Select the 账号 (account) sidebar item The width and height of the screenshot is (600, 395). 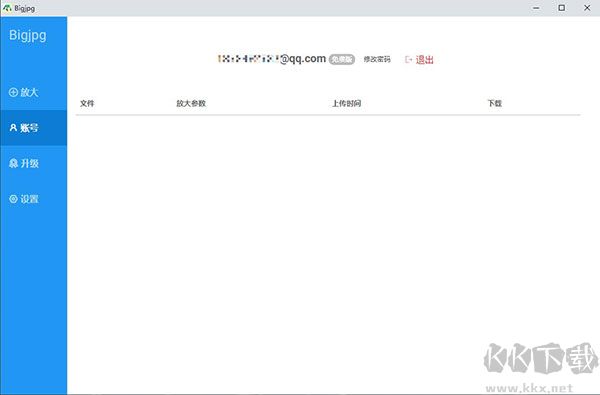[33, 128]
